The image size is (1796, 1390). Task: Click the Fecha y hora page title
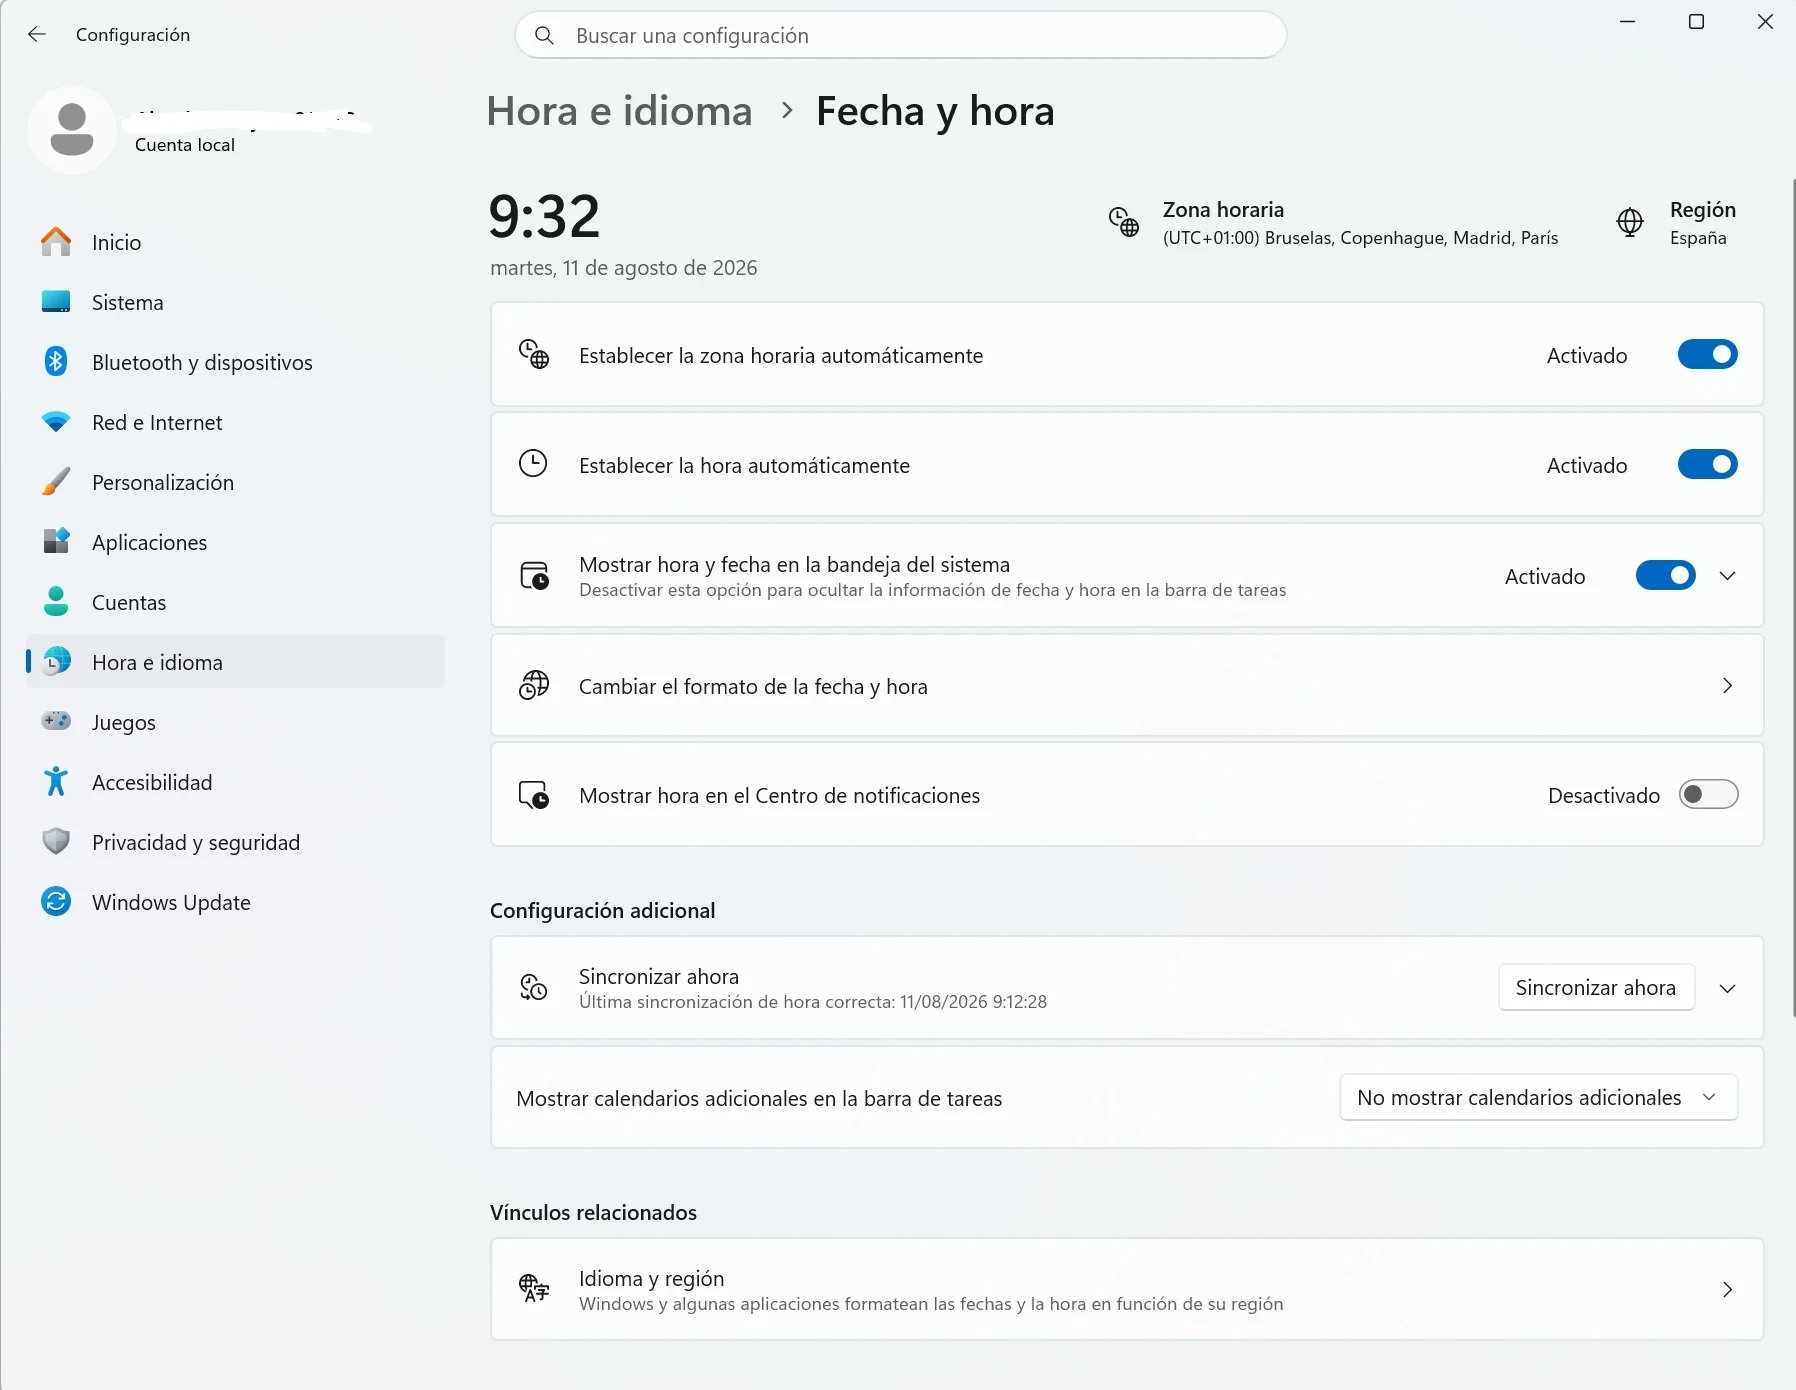pos(935,112)
